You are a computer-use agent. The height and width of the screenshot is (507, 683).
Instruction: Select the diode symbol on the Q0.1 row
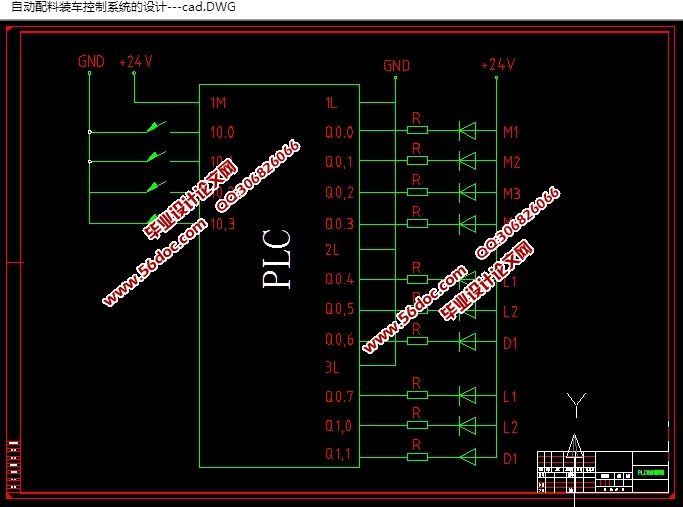467,161
